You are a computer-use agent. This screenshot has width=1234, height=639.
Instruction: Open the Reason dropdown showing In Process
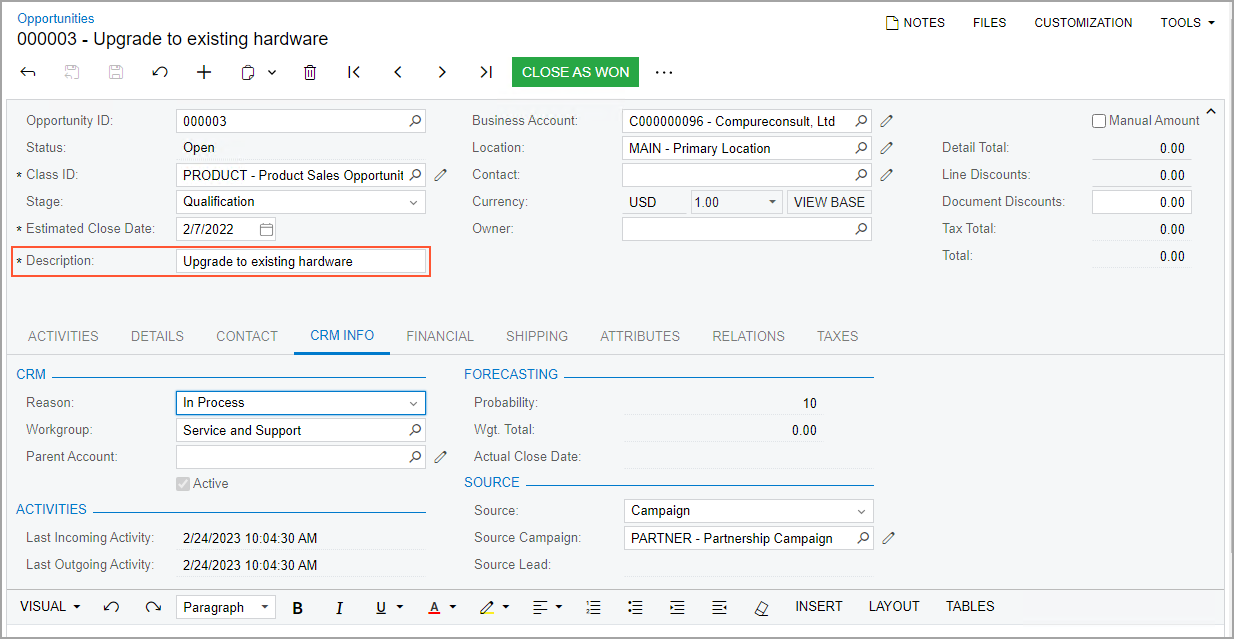(414, 403)
